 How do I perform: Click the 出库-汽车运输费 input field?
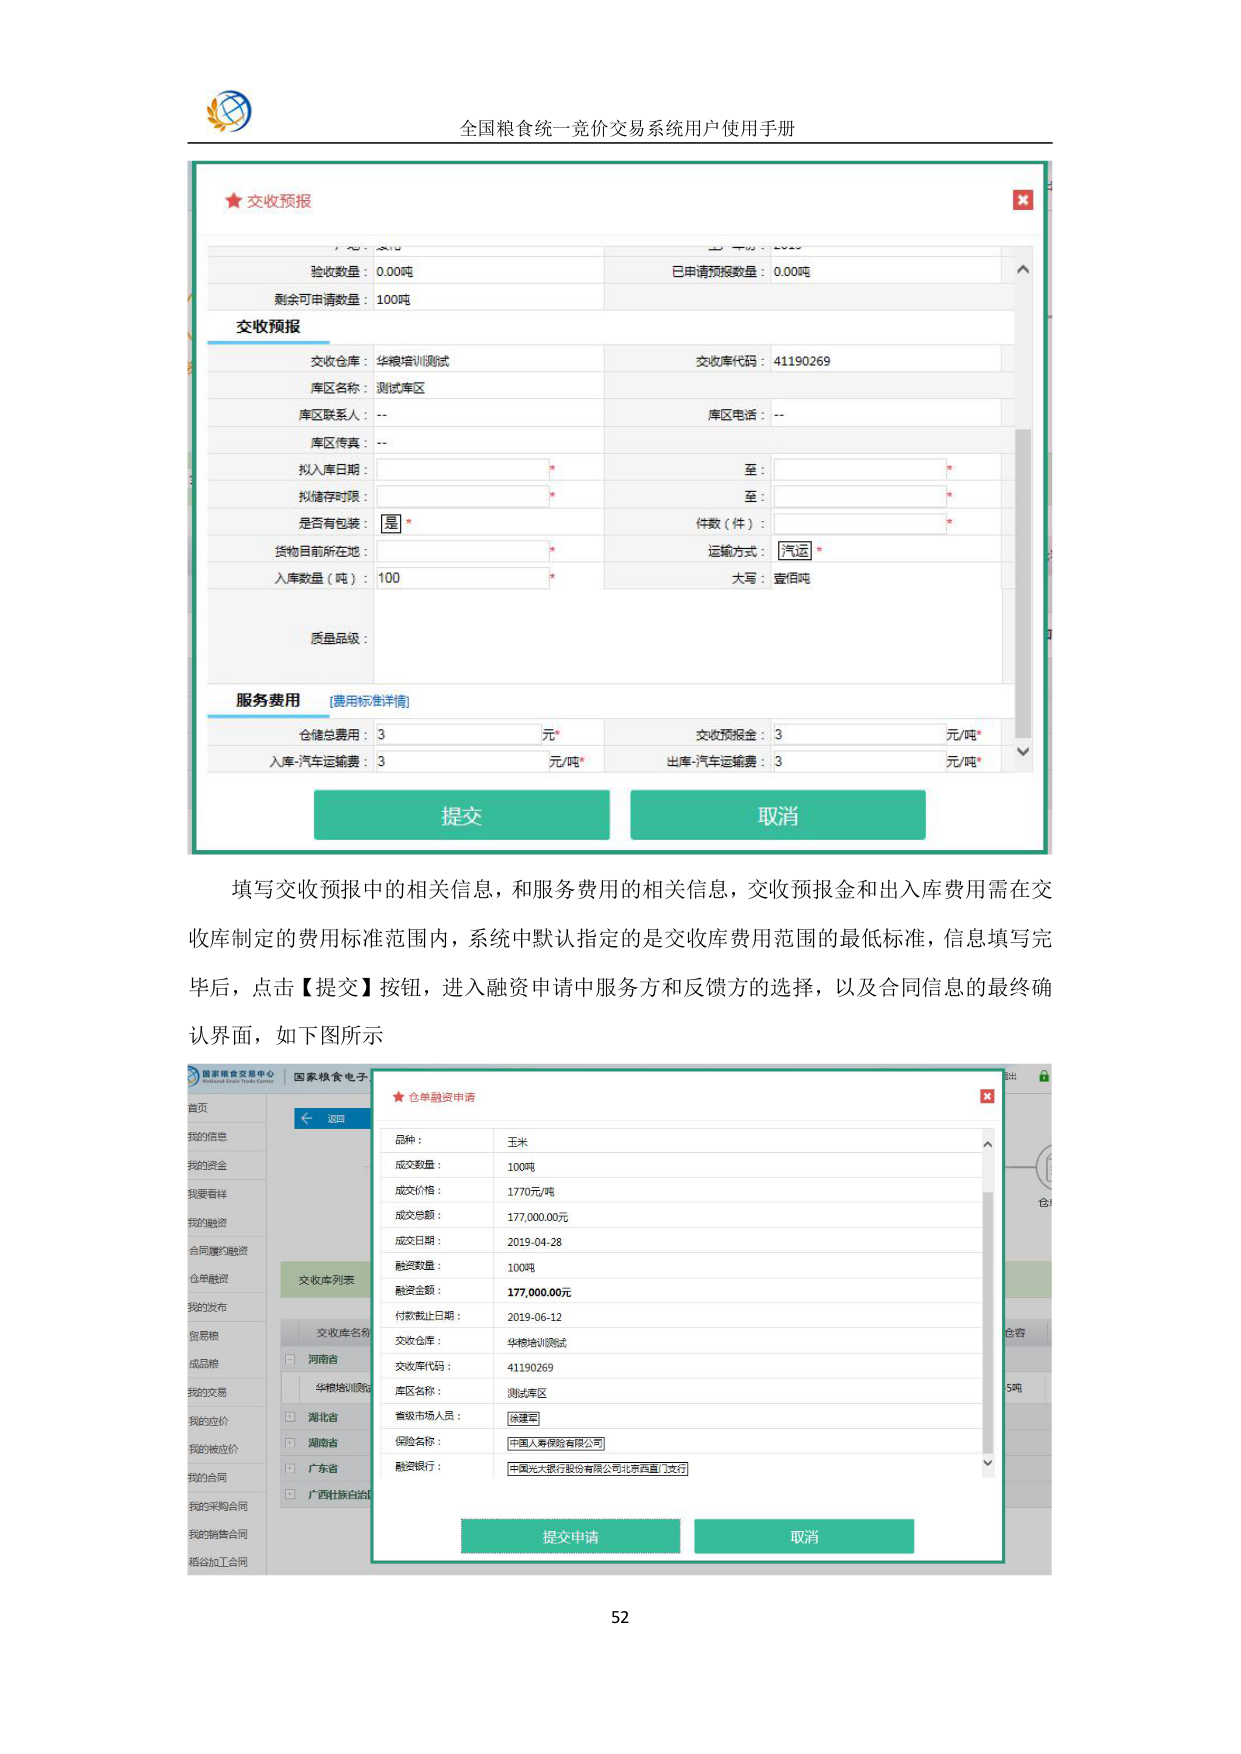click(x=859, y=761)
